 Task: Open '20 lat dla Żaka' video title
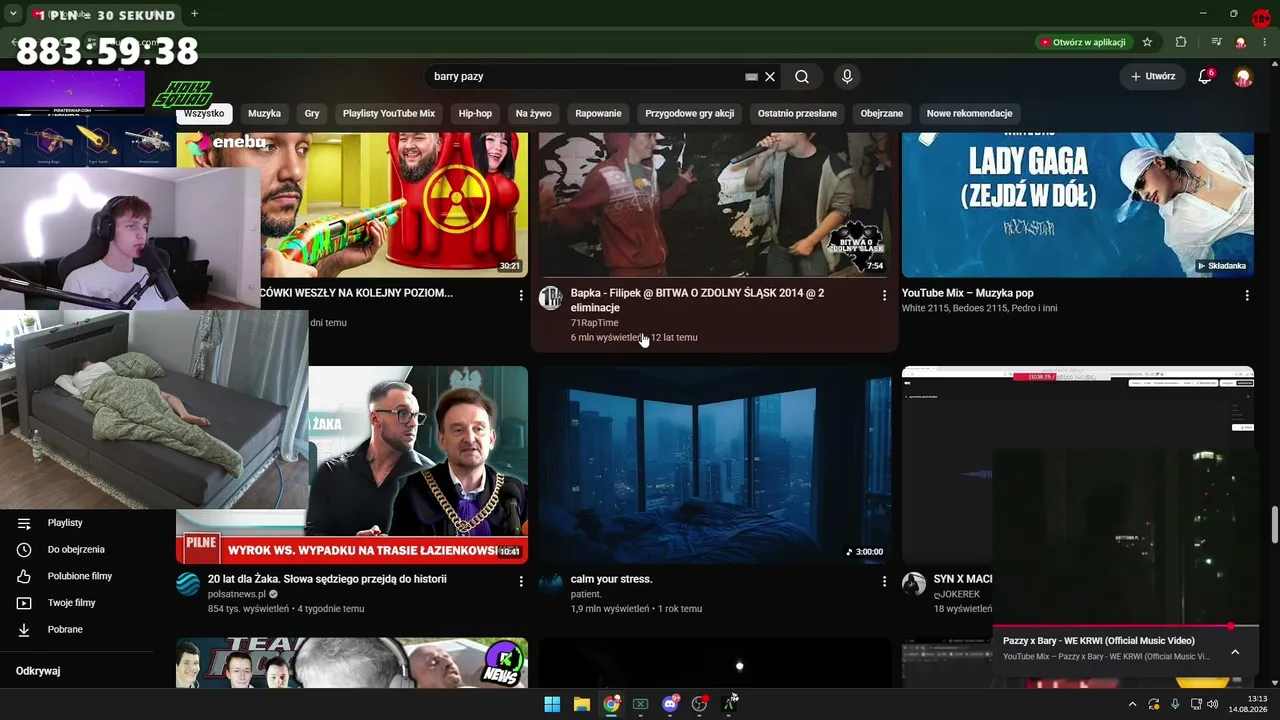click(327, 579)
